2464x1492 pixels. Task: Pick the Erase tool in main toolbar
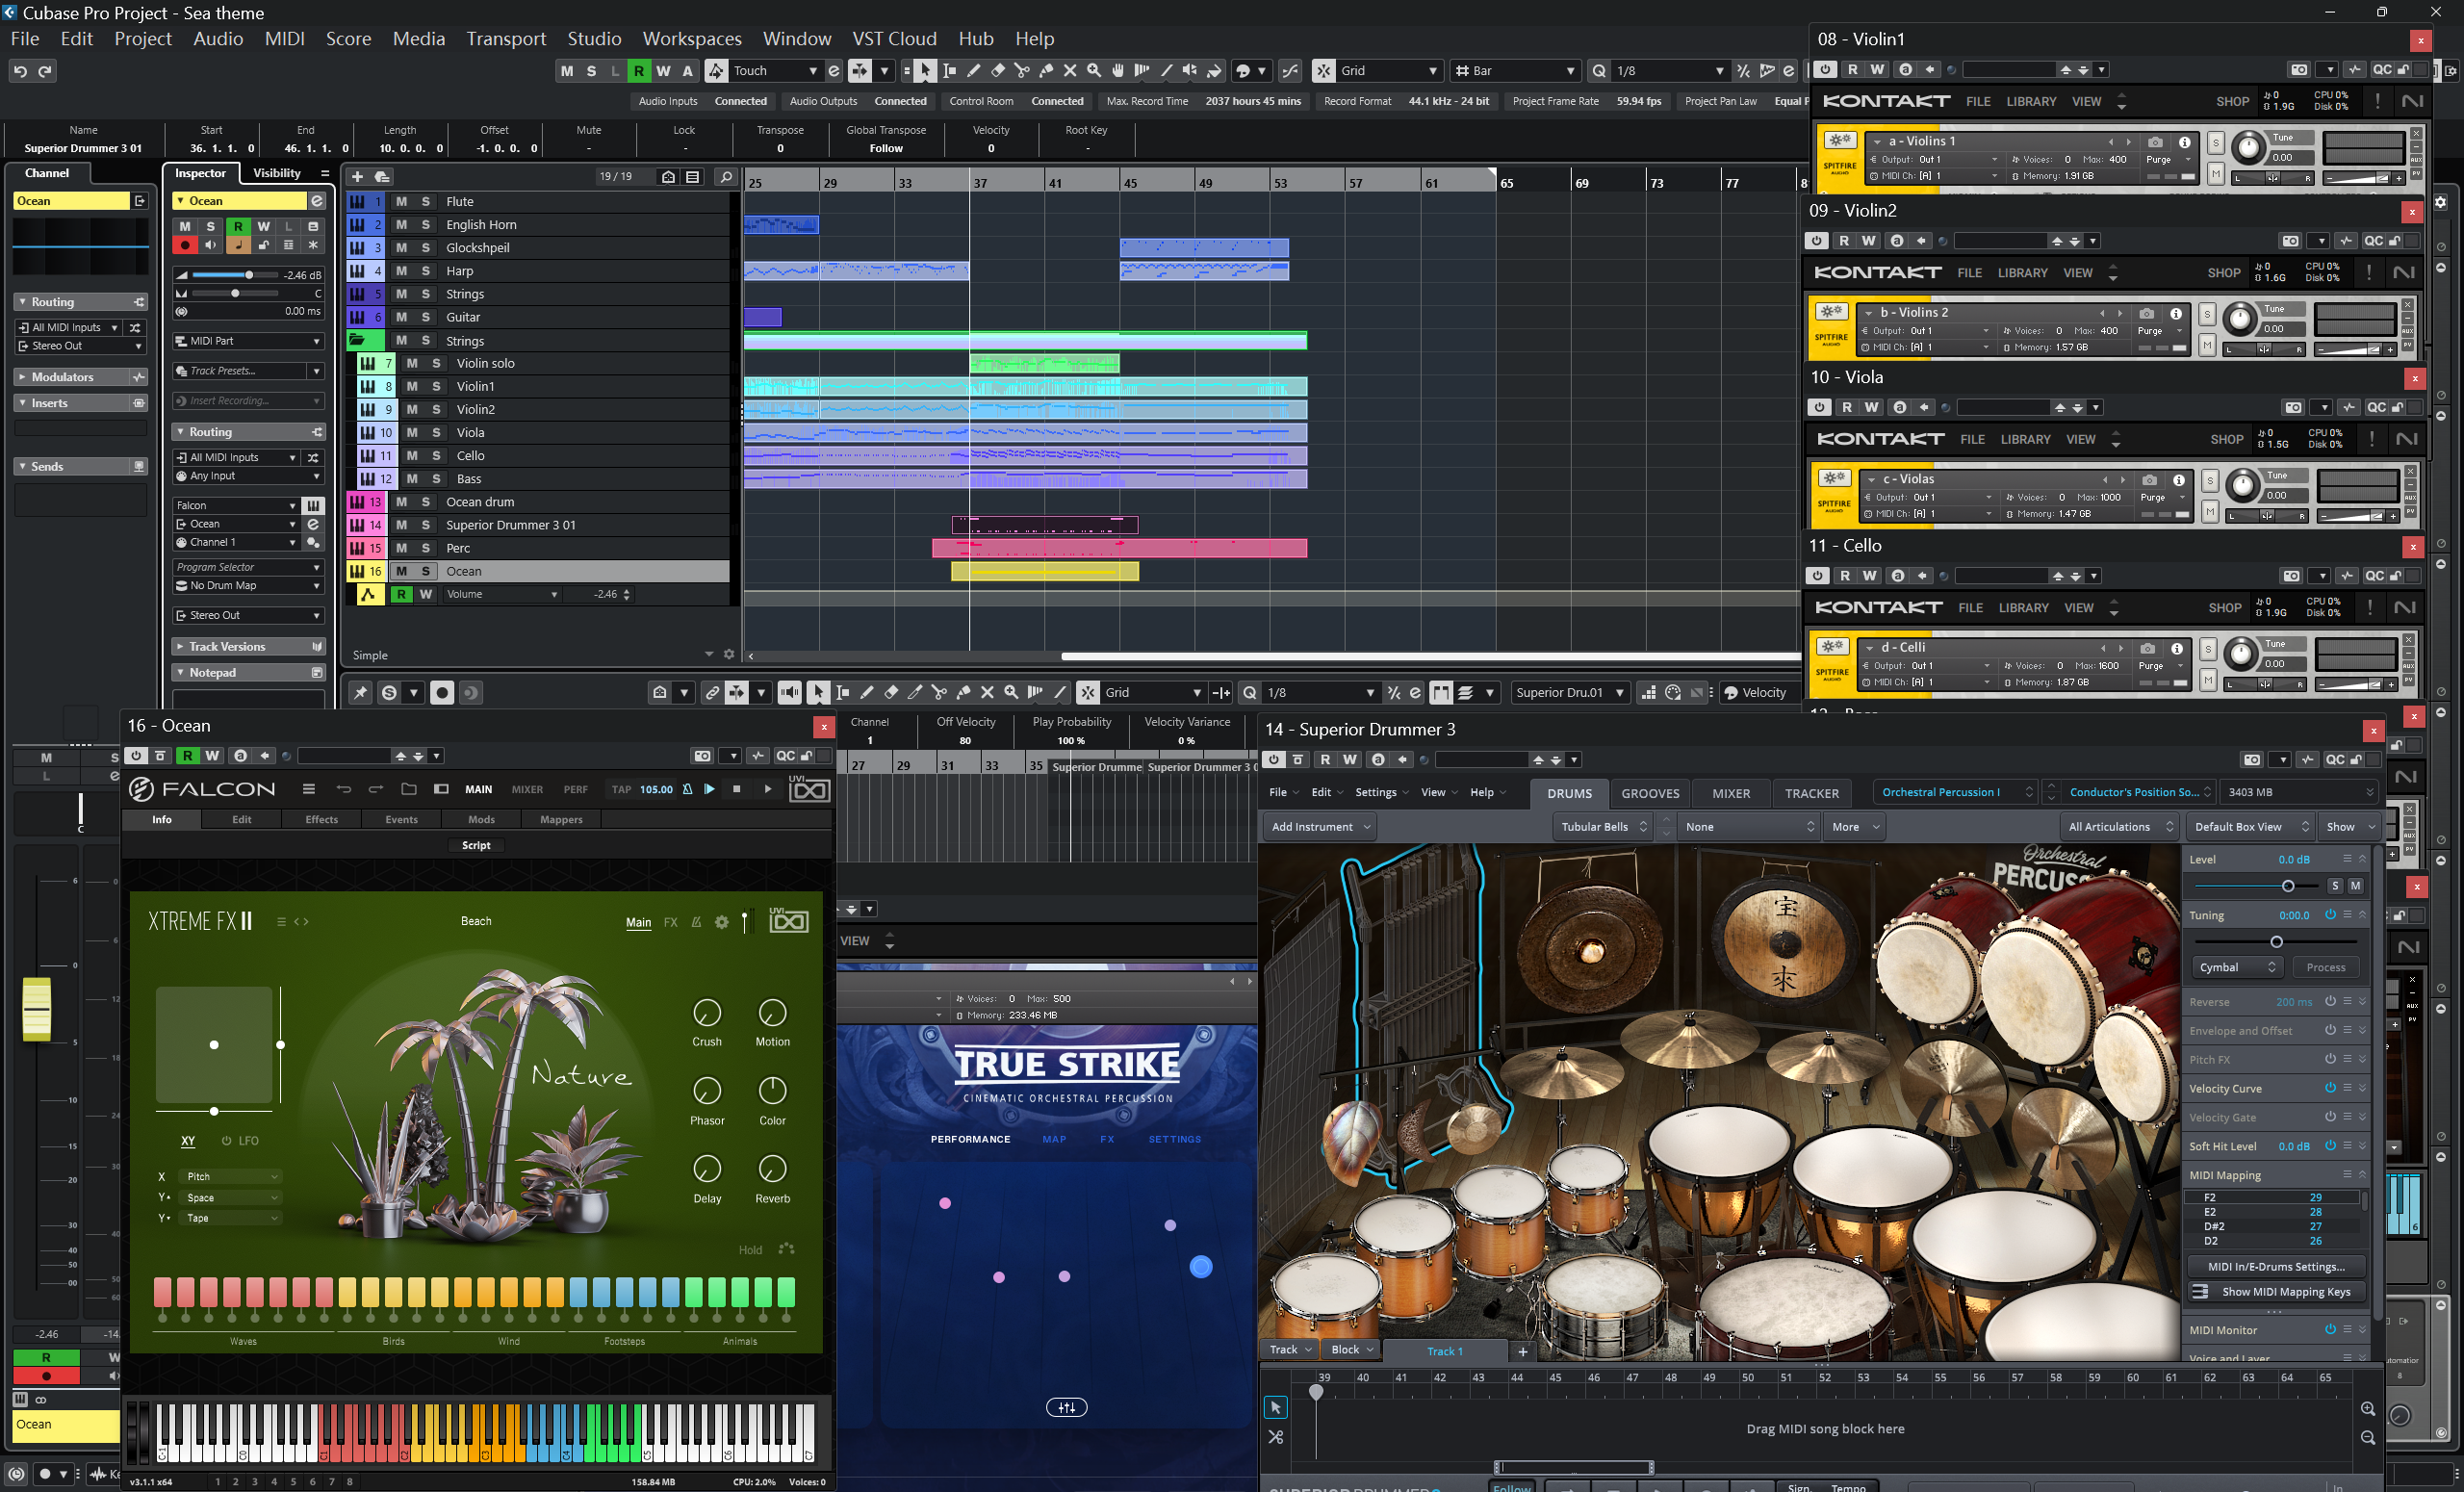(x=997, y=71)
